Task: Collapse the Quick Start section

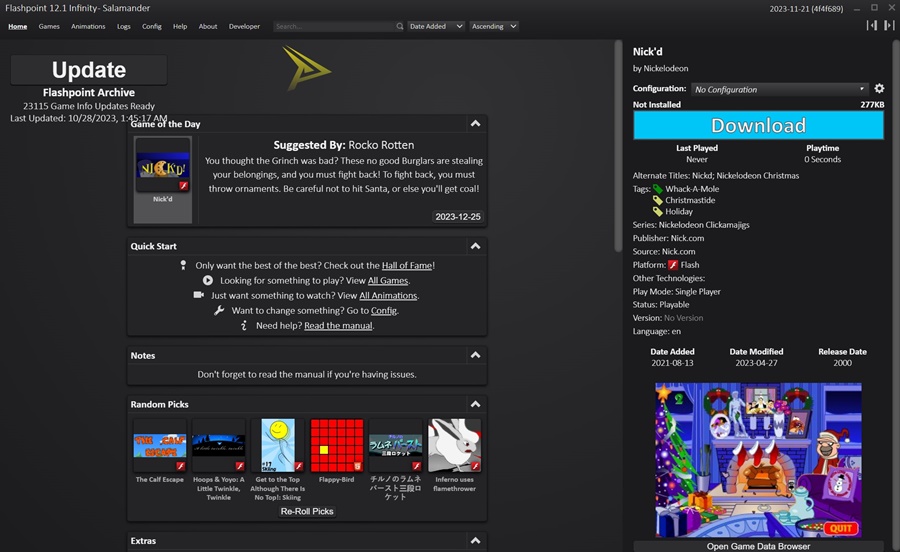Action: coord(475,246)
